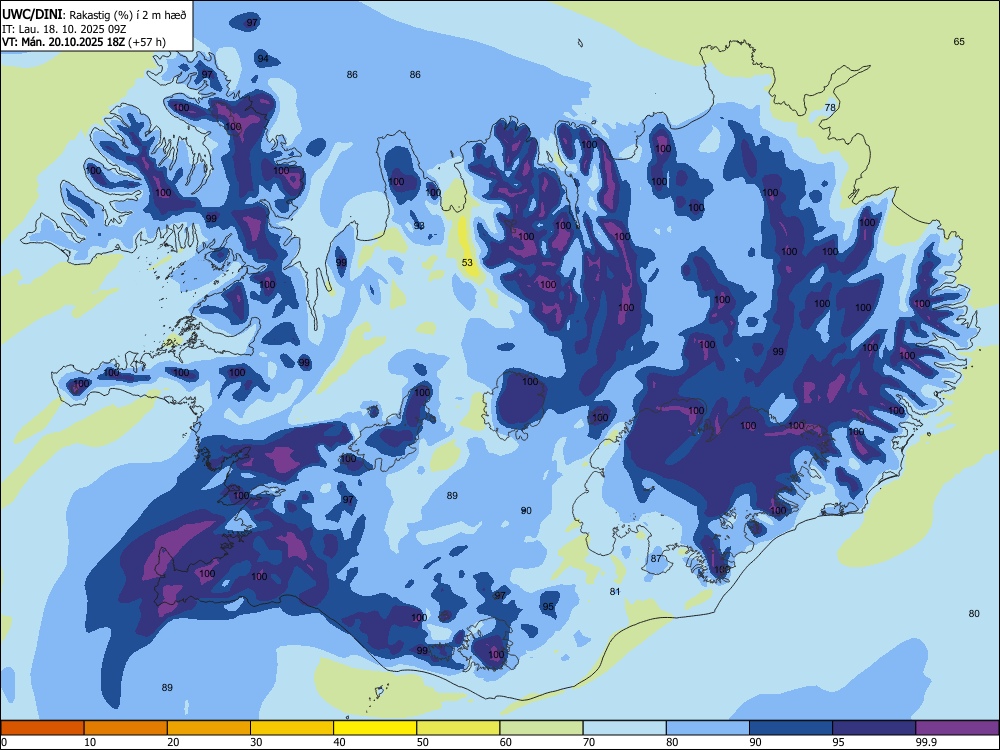1000x750 pixels.
Task: Select the bright yellow 40–50 legend swatch
Action: tap(375, 728)
